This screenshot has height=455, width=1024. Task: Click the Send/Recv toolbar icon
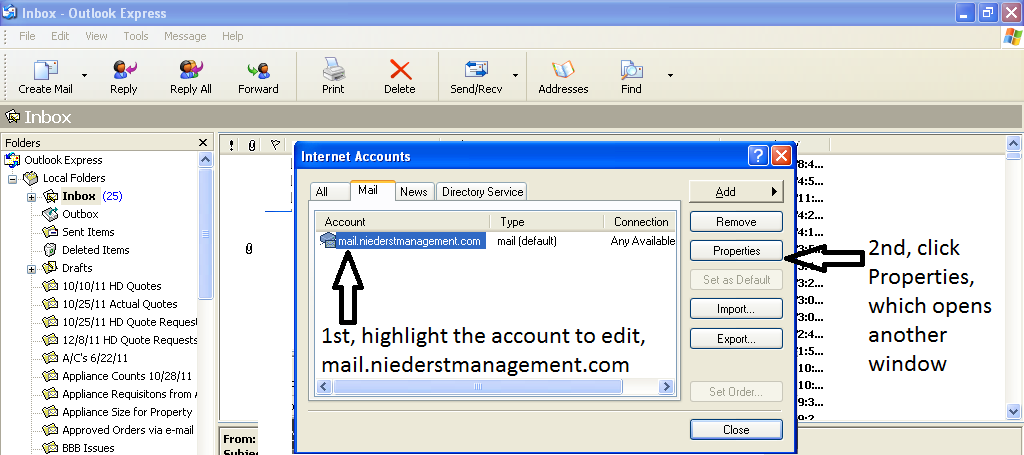pos(476,70)
